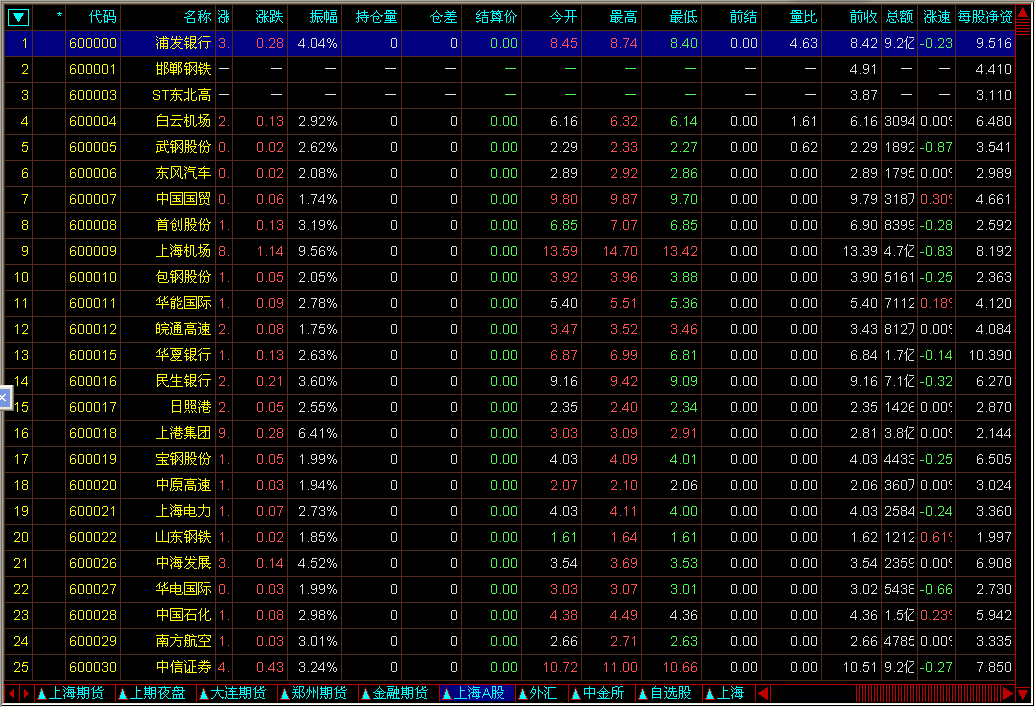1036x708 pixels.
Task: Switch to the 上期夜盘 tab
Action: click(152, 693)
